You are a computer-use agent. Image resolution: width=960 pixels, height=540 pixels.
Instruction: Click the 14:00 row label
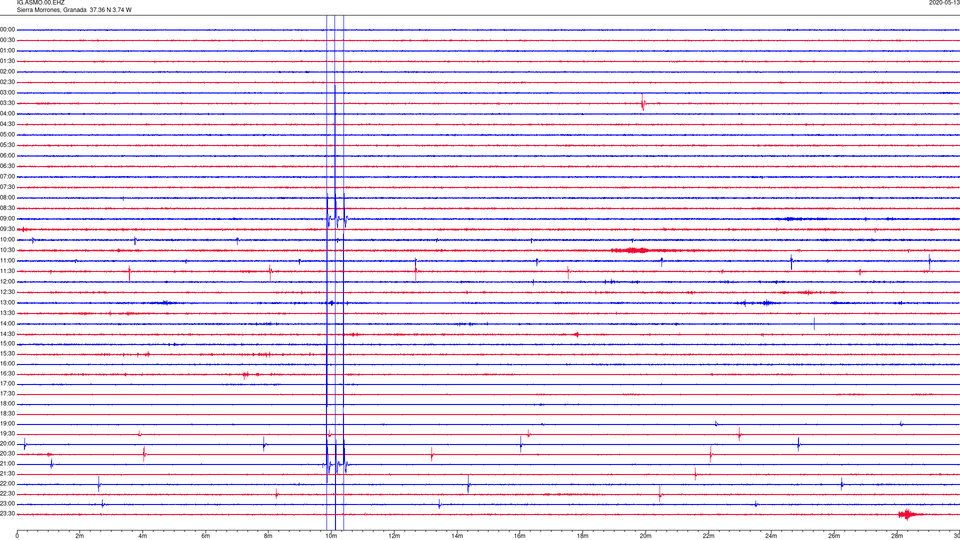(x=7, y=324)
